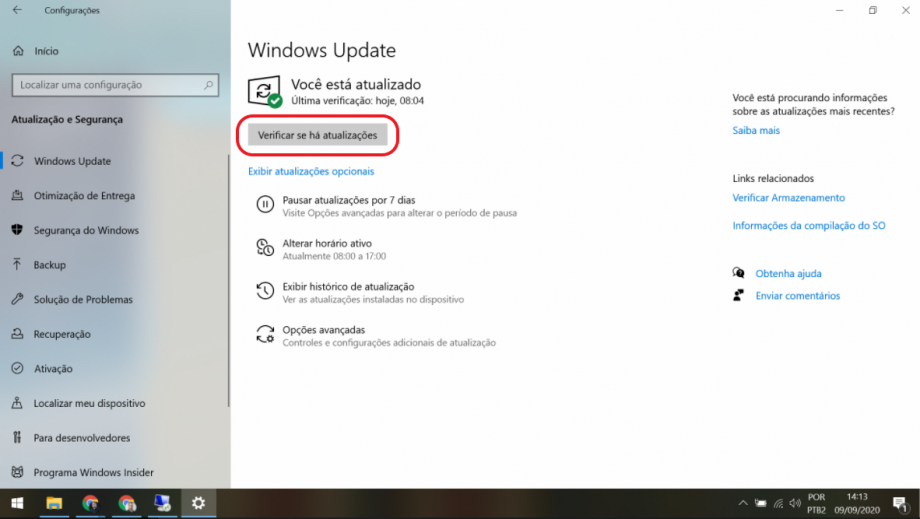
Task: Open Verificar Armazenamento link
Action: pos(788,198)
